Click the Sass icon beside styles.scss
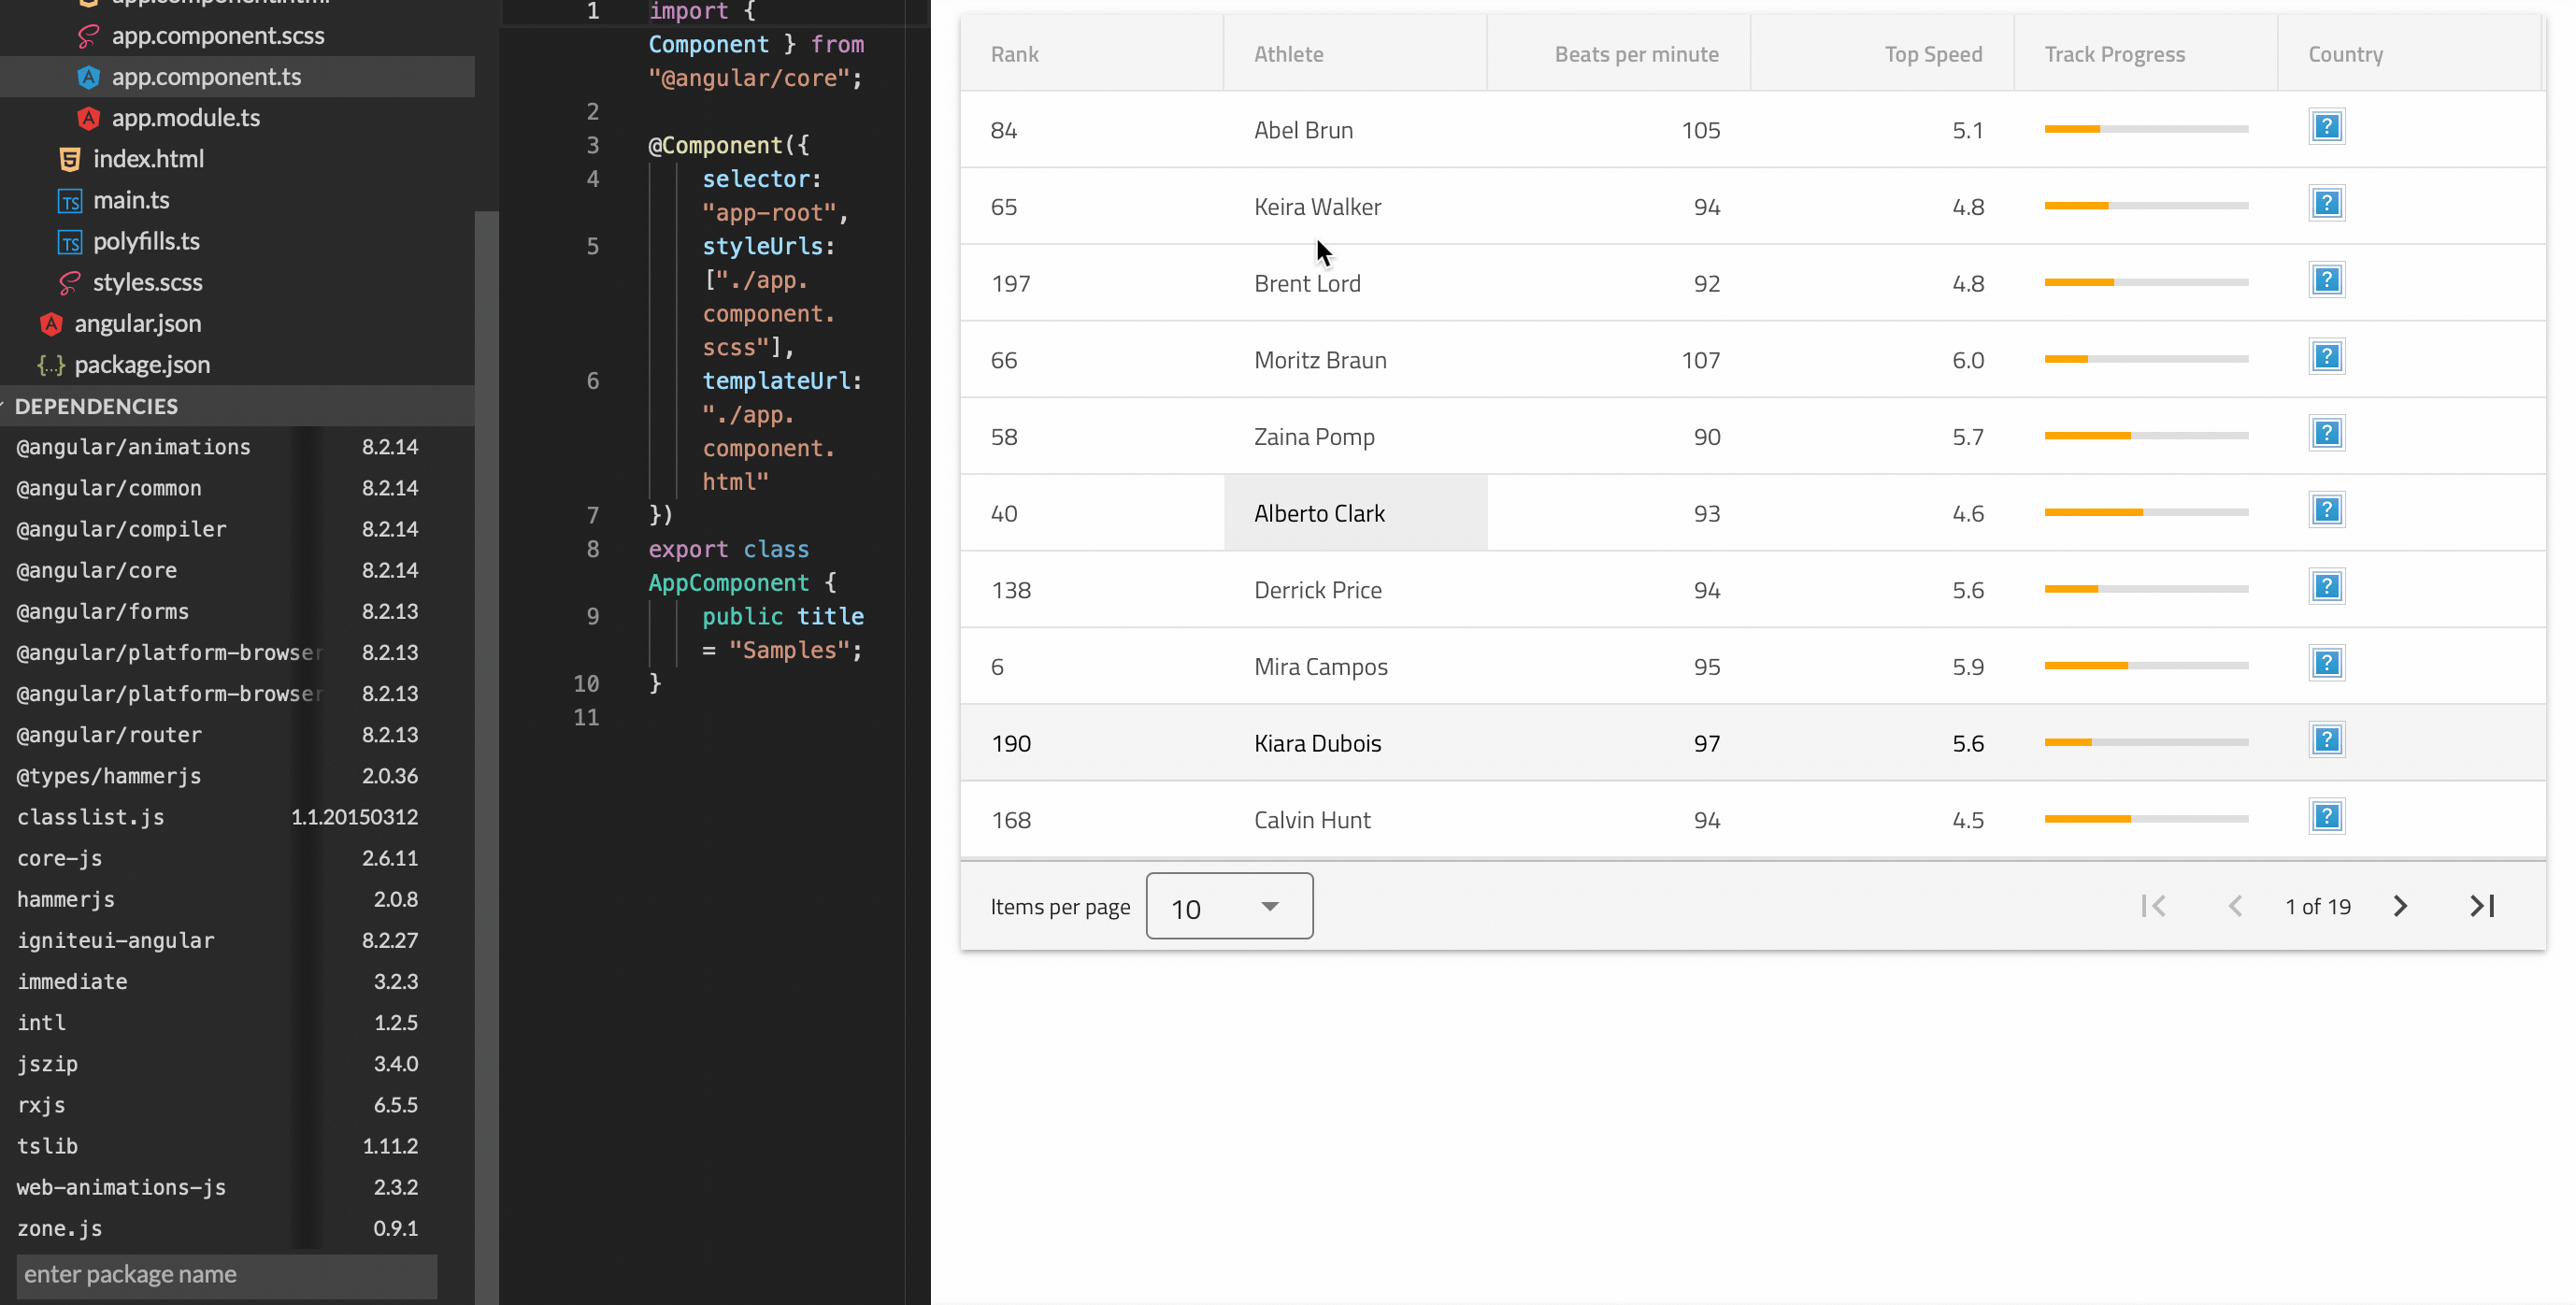 [69, 283]
